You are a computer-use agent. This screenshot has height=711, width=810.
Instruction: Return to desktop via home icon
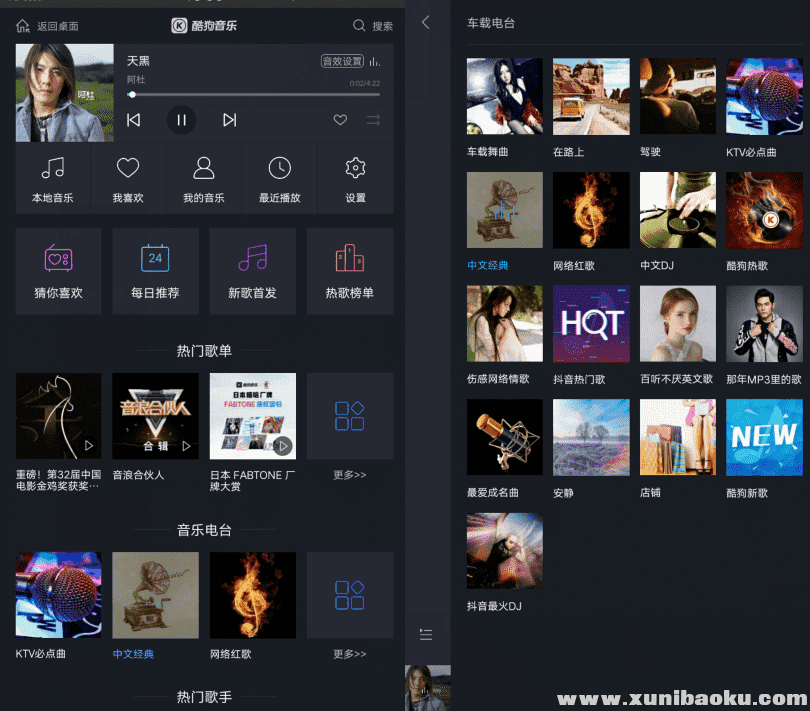23,26
